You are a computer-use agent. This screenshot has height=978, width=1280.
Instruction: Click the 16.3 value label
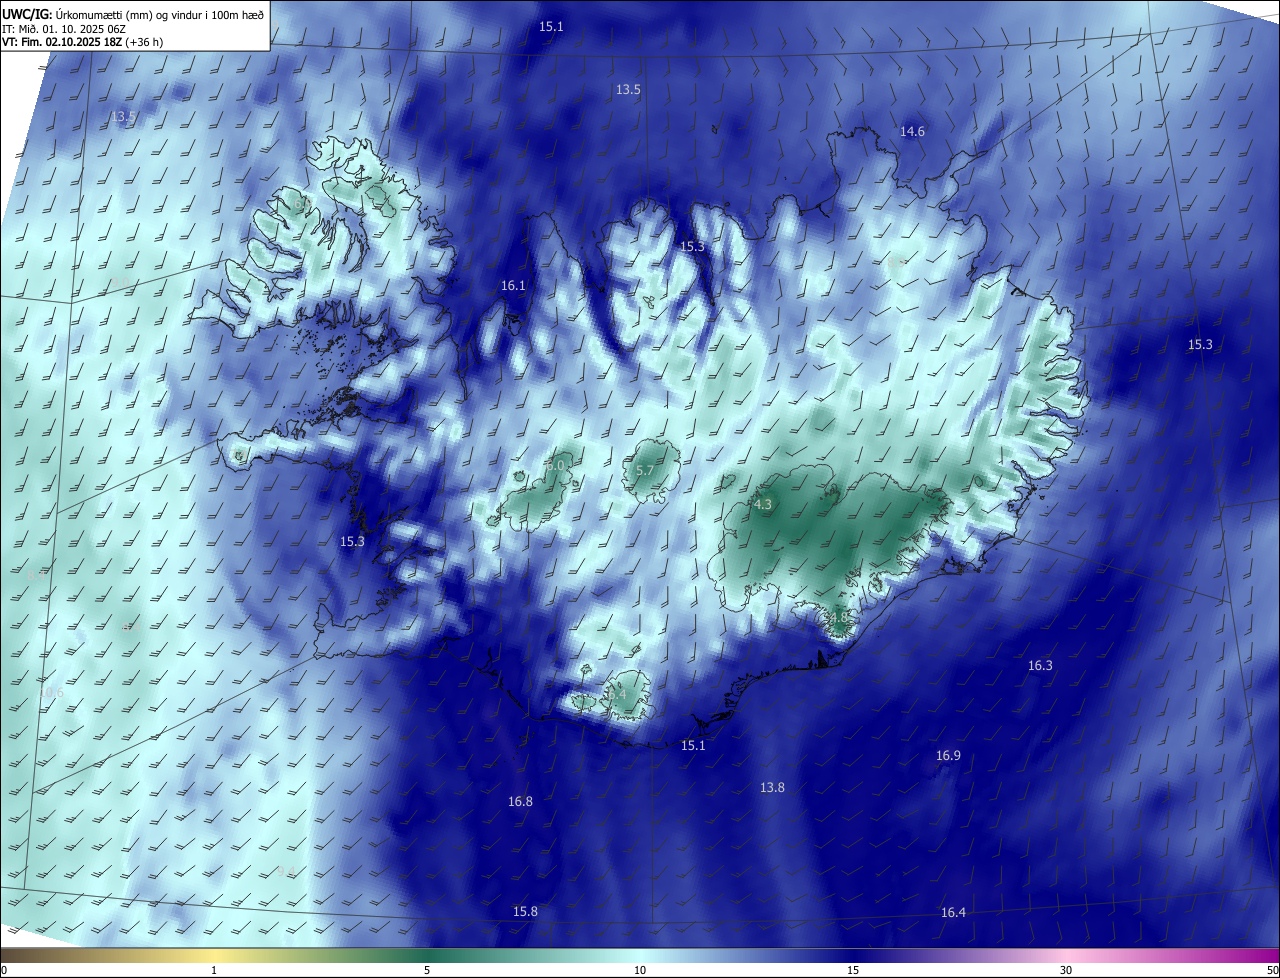1040,666
